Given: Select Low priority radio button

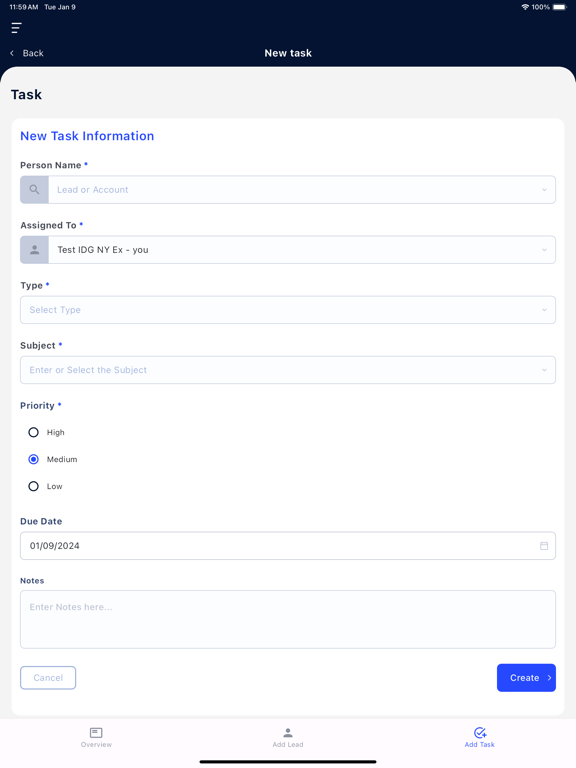Looking at the screenshot, I should point(33,486).
